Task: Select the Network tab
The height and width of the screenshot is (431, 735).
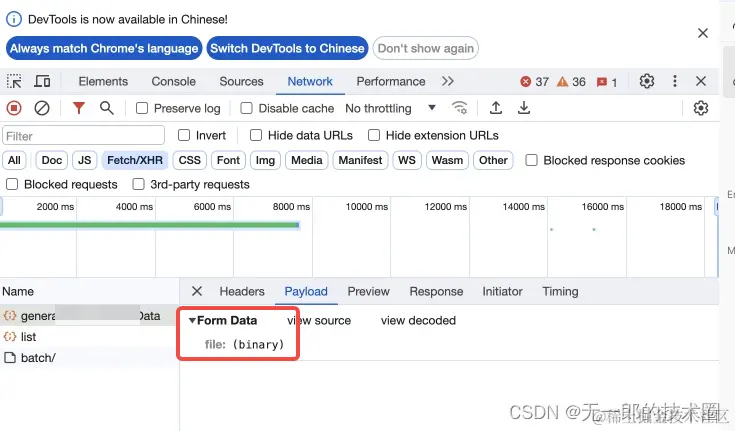Action: click(x=310, y=82)
